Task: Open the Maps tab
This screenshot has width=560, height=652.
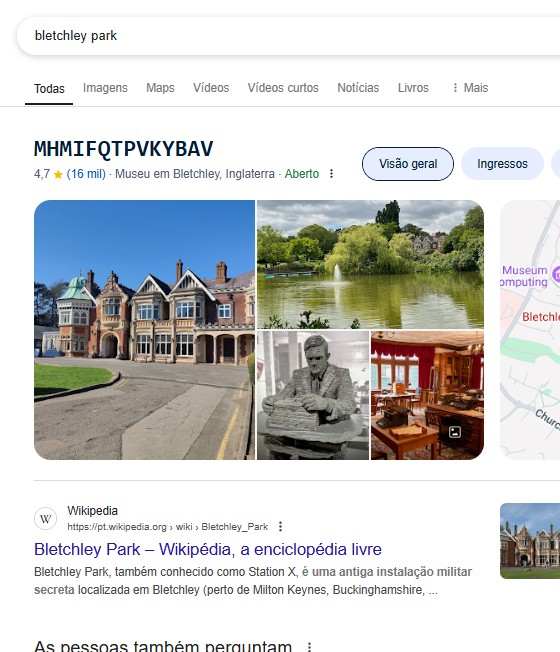Action: coord(160,88)
